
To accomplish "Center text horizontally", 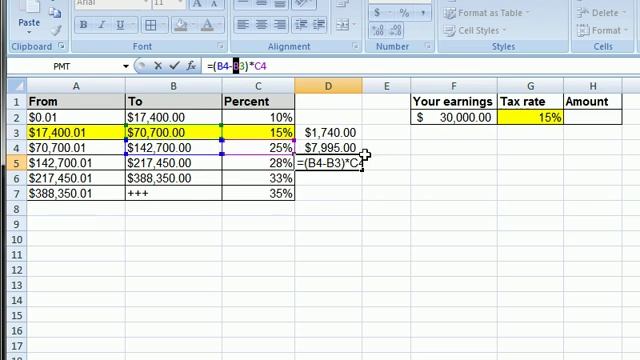I will coord(261,25).
